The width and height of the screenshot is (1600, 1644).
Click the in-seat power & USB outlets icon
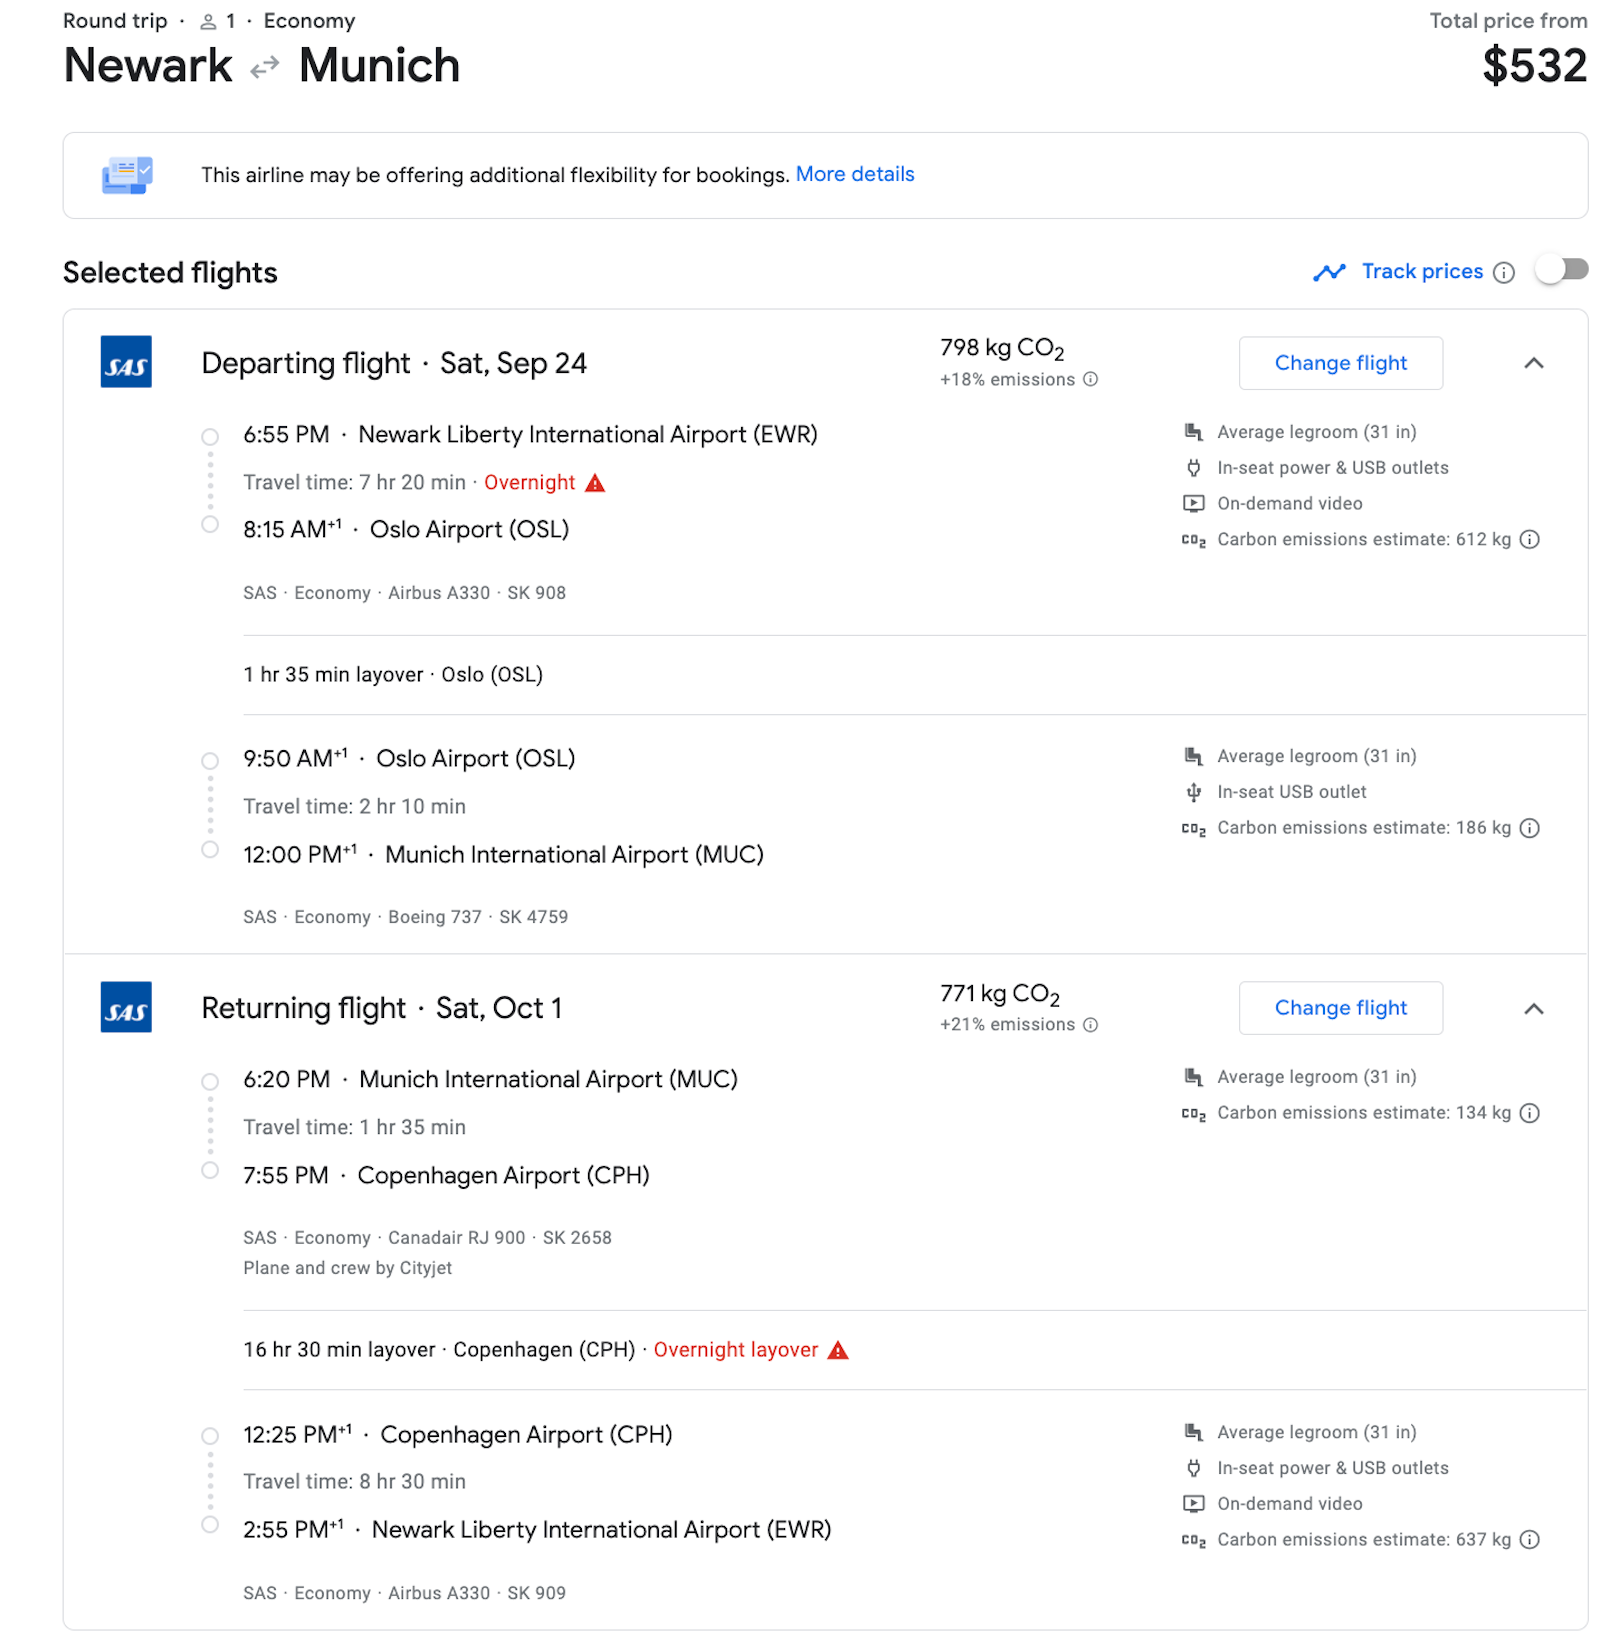(1193, 467)
